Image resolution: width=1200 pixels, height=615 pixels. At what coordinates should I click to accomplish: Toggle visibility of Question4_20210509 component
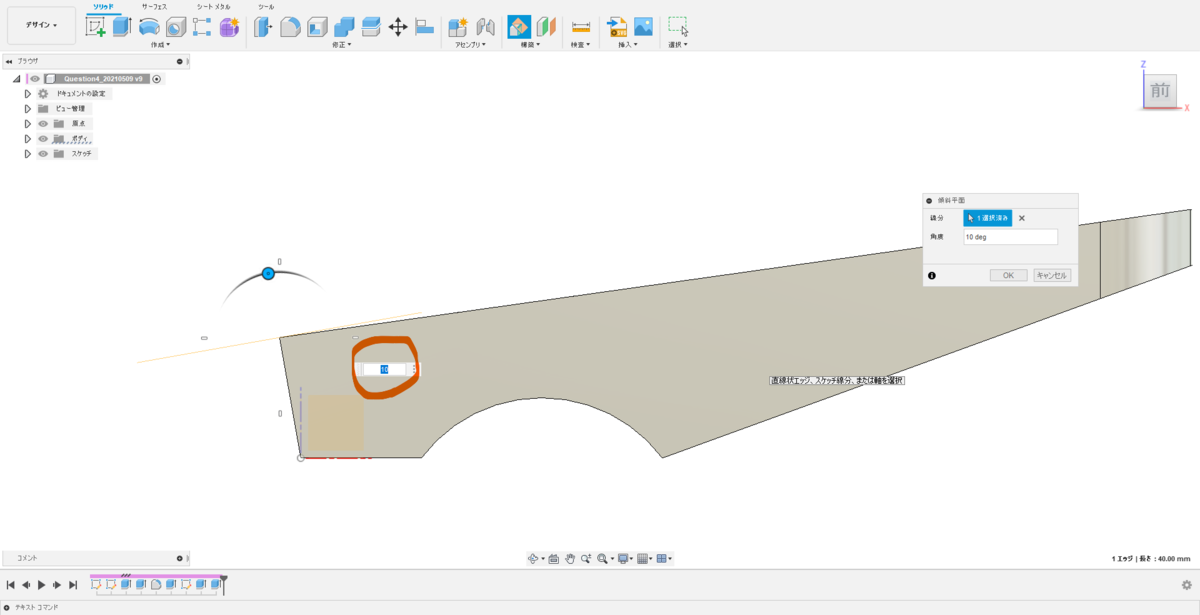point(35,78)
